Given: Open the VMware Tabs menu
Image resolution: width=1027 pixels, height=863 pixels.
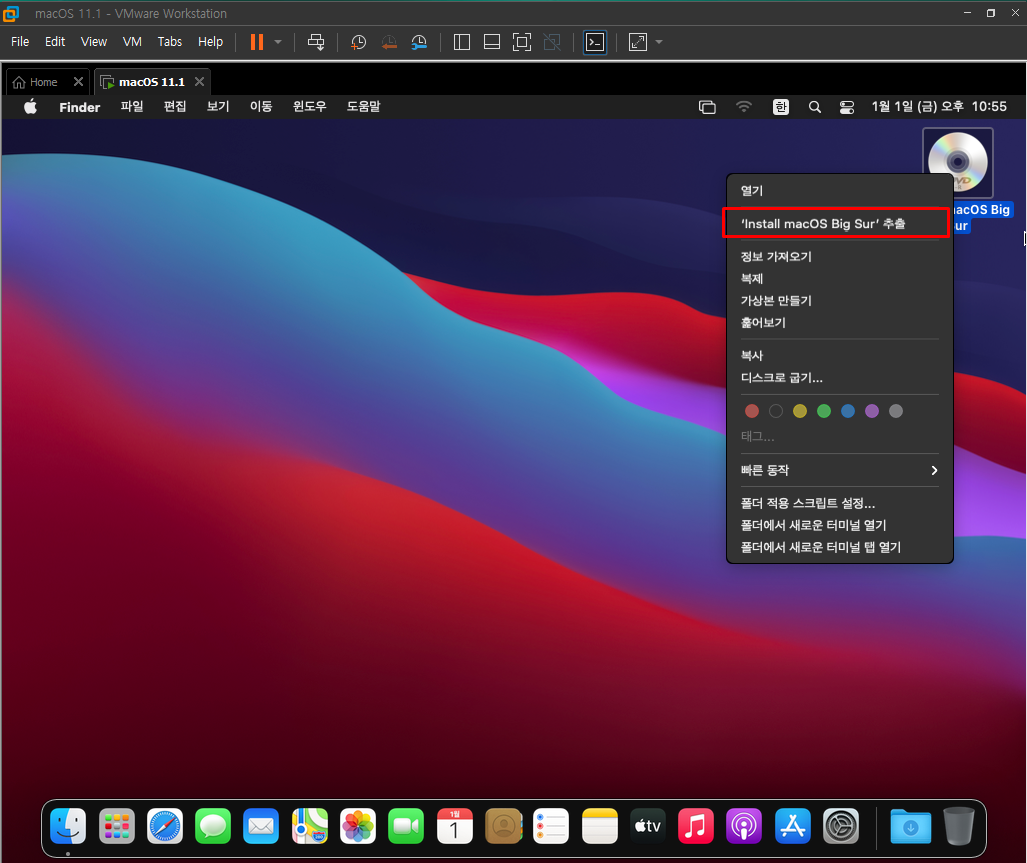Looking at the screenshot, I should point(170,41).
